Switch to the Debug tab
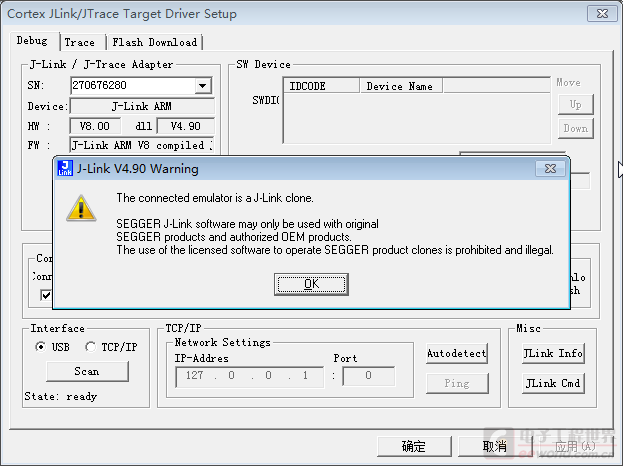Image resolution: width=623 pixels, height=466 pixels. 32,41
